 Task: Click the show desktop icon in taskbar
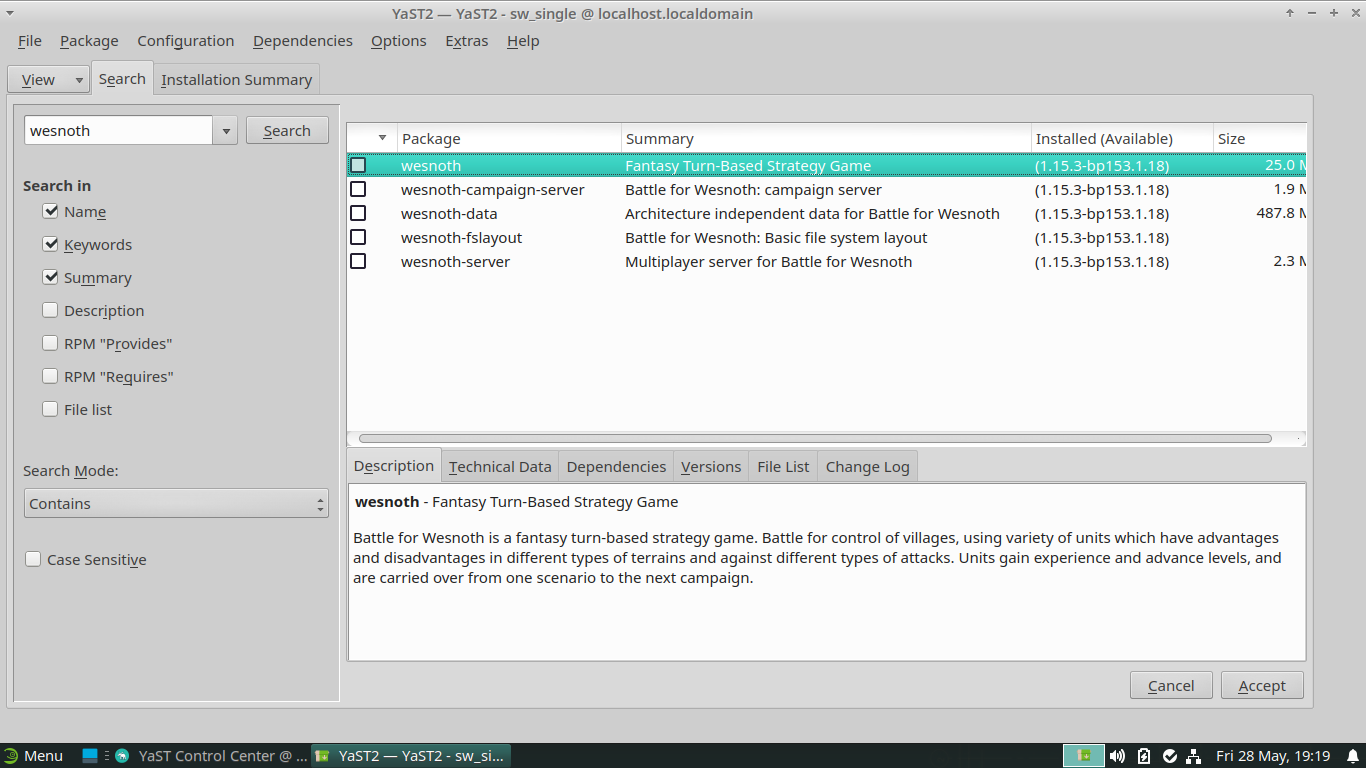[x=90, y=756]
